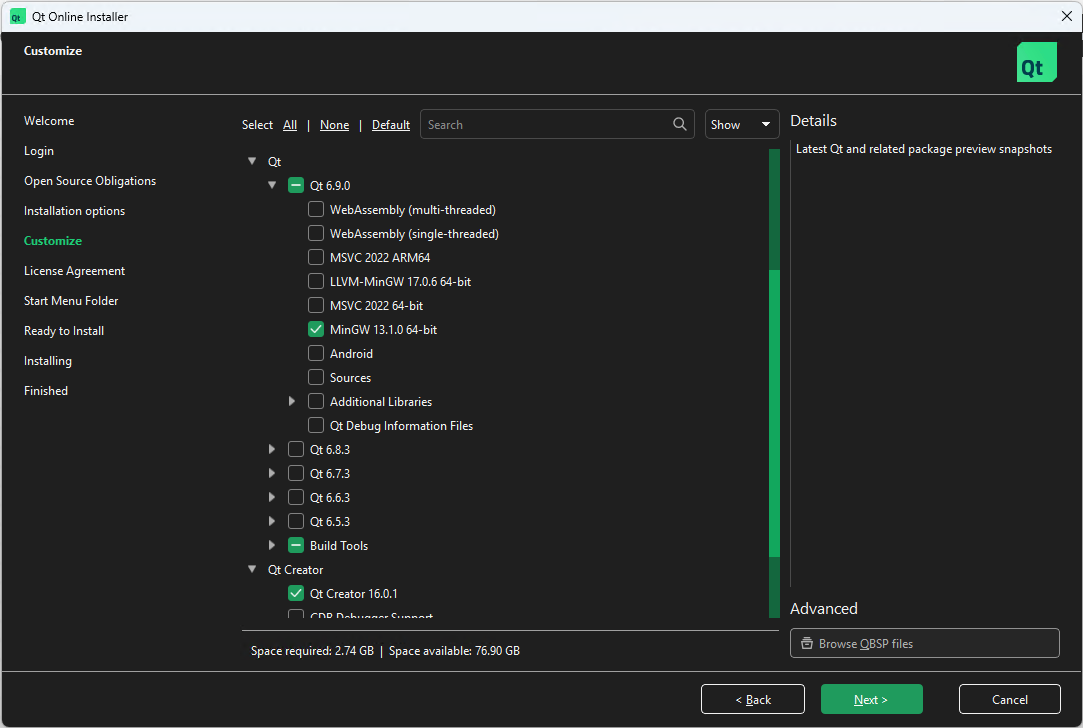This screenshot has width=1083, height=728.
Task: Expand the Qt 6.5.3 node
Action: pyautogui.click(x=271, y=521)
